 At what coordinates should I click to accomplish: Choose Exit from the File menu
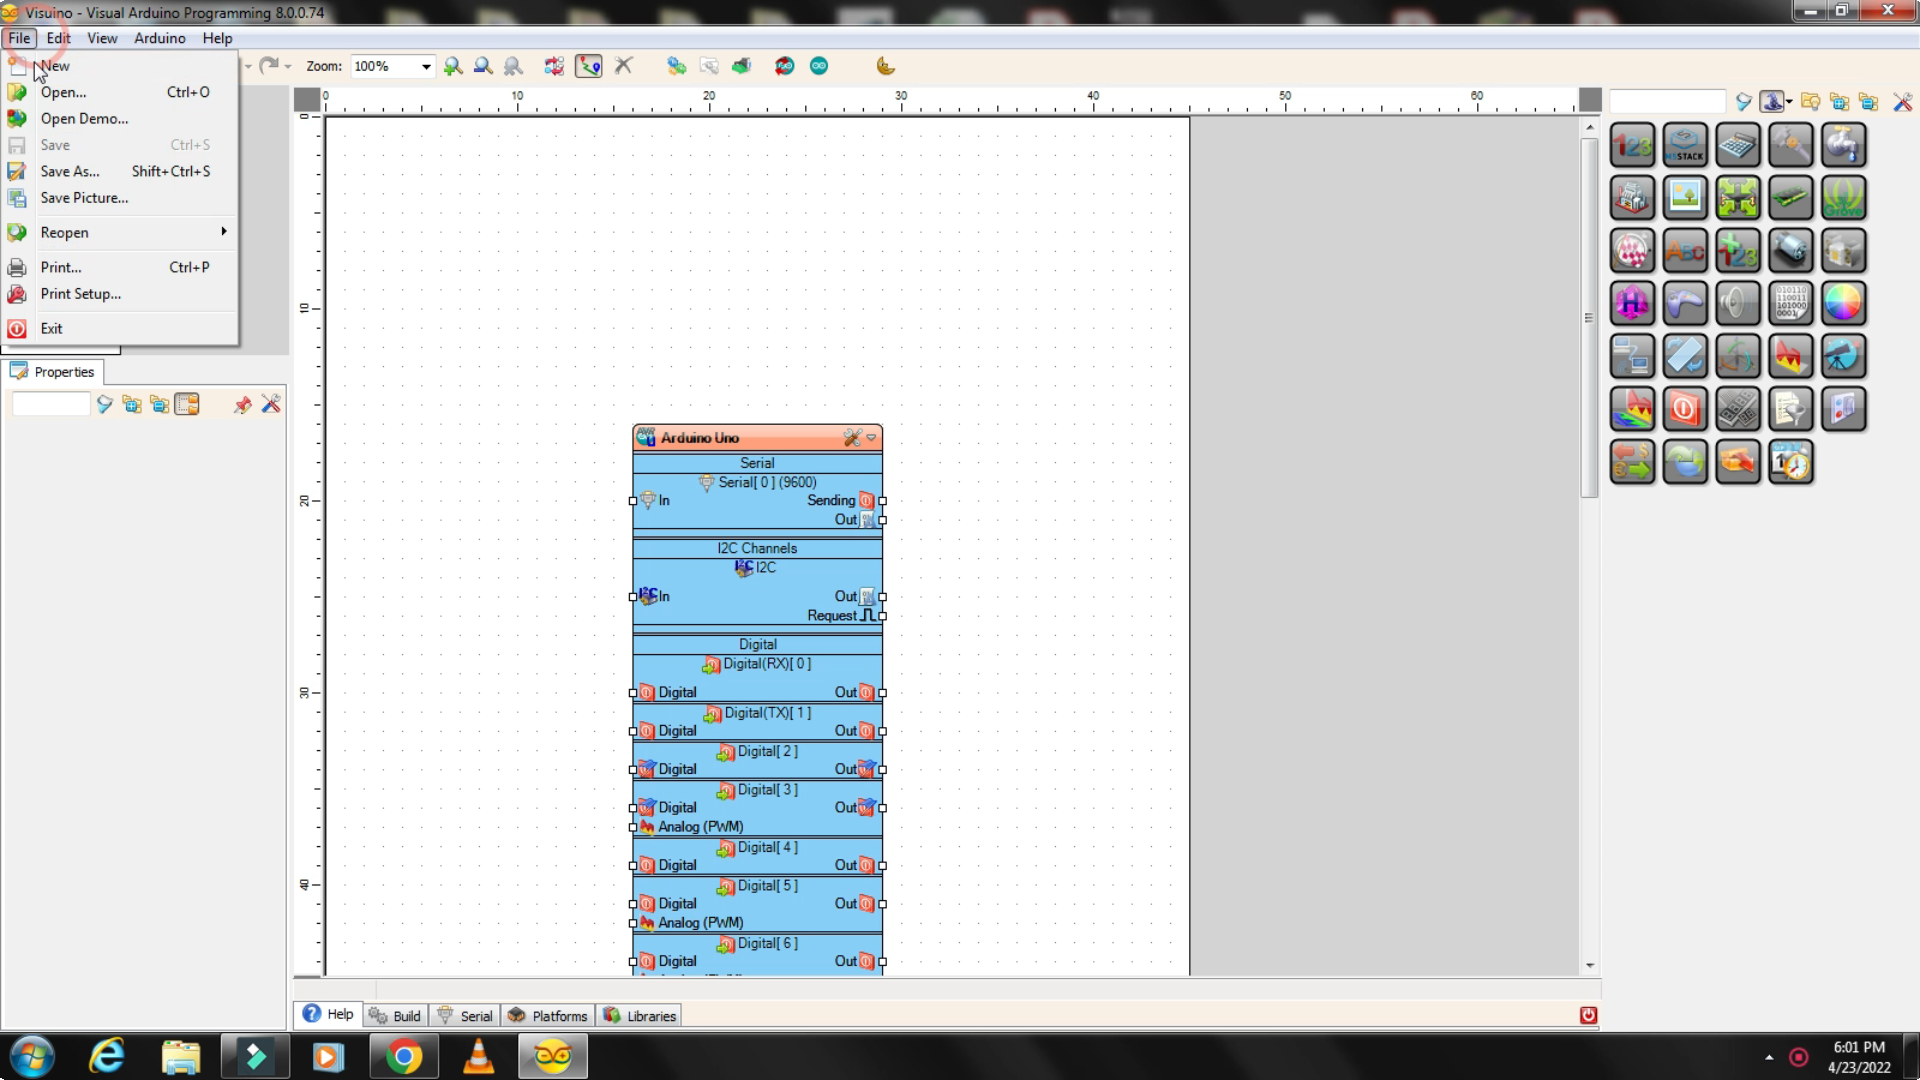coord(120,328)
